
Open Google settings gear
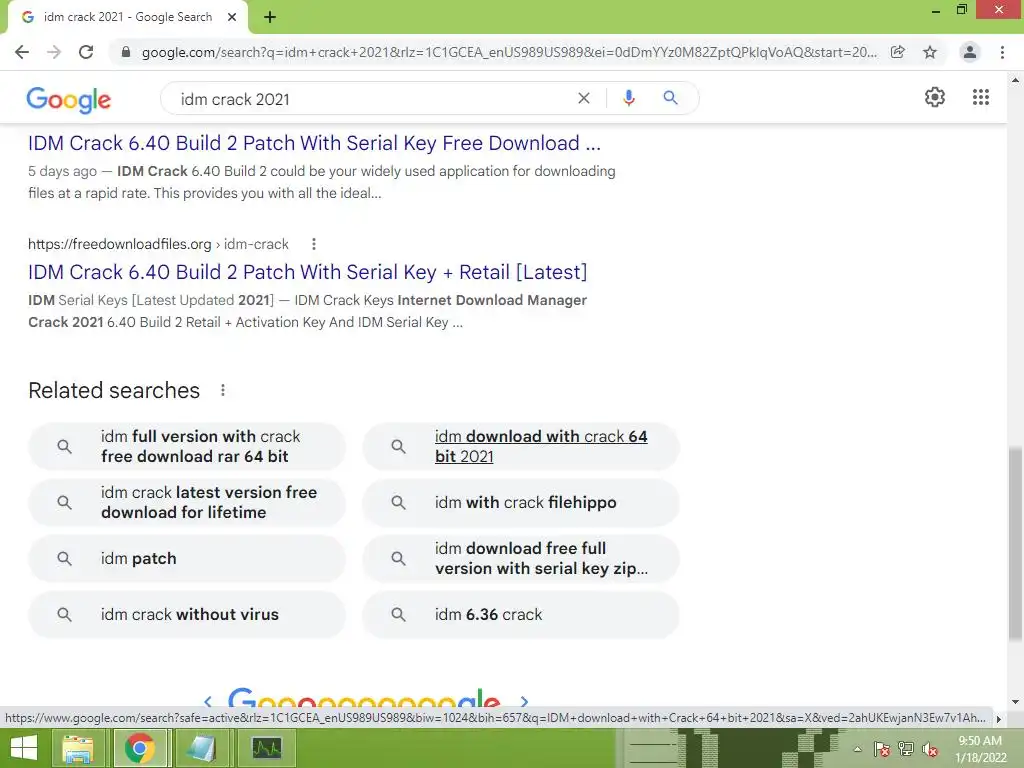click(x=935, y=97)
